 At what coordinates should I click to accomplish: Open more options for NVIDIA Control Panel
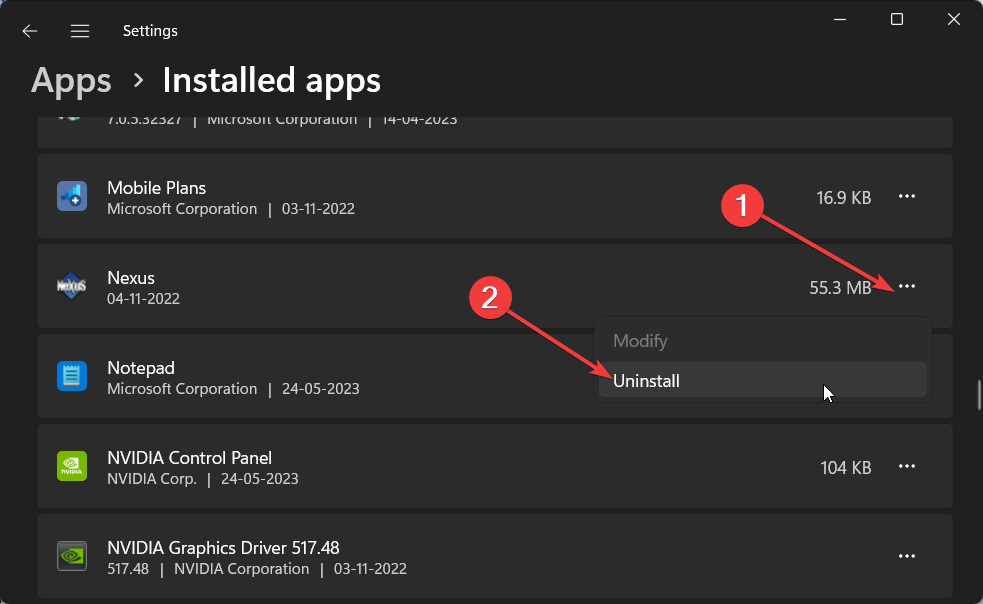907,466
